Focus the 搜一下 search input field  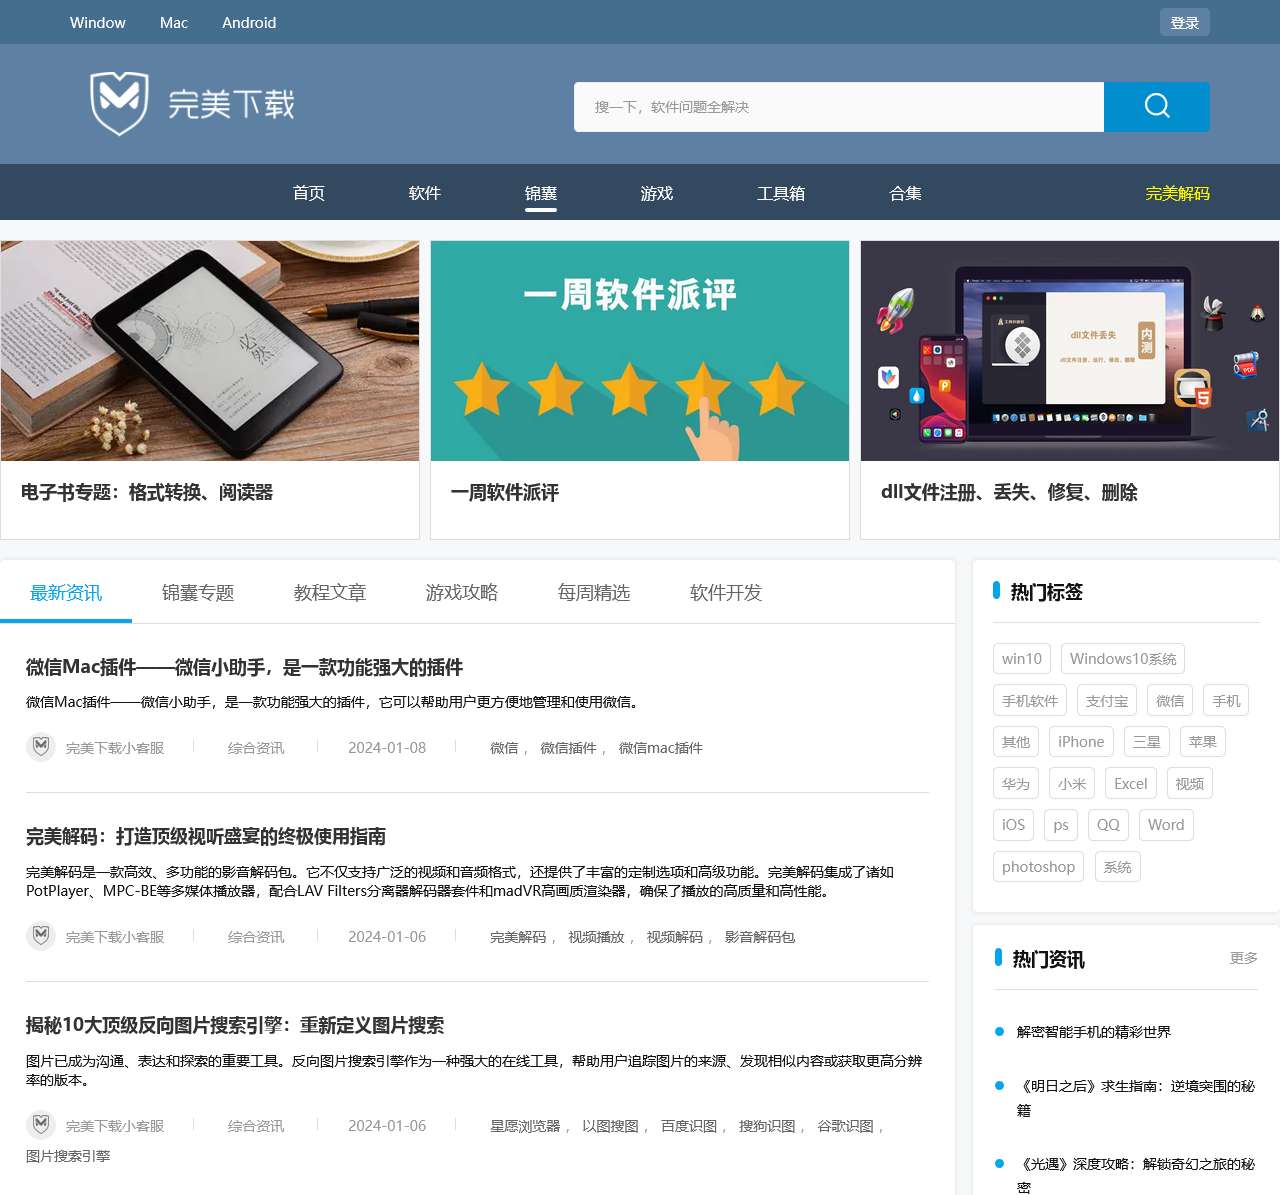click(x=838, y=107)
